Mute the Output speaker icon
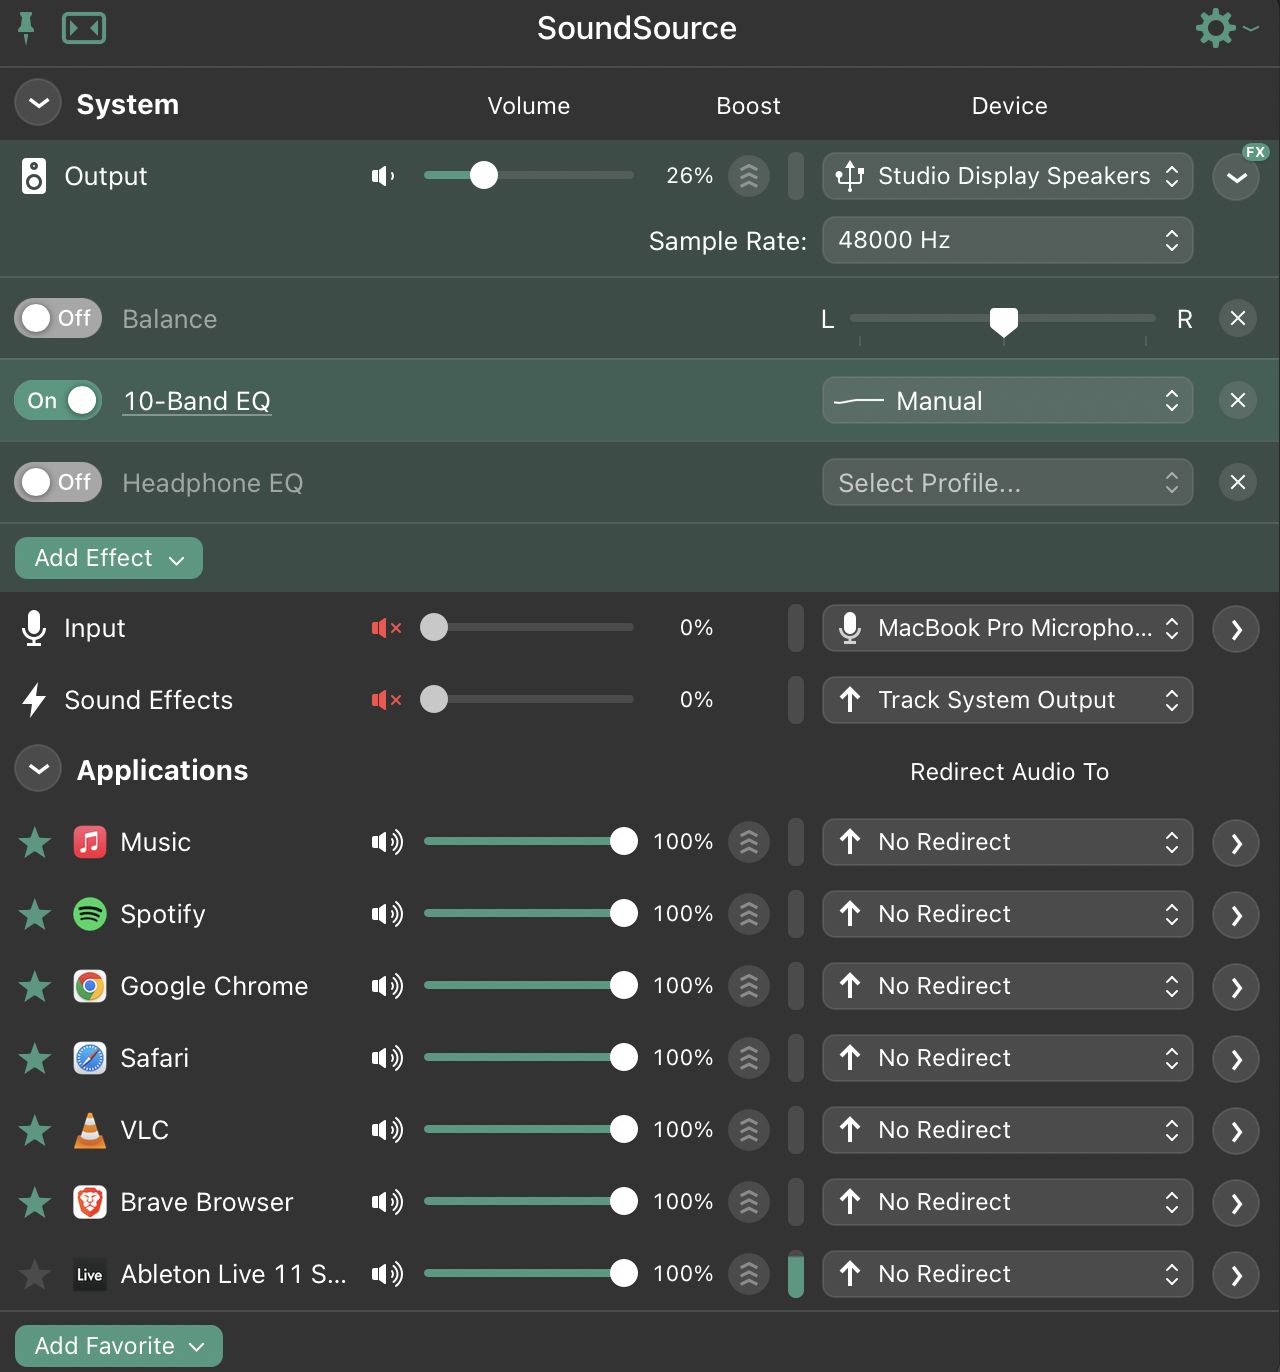Viewport: 1280px width, 1372px height. pos(384,176)
